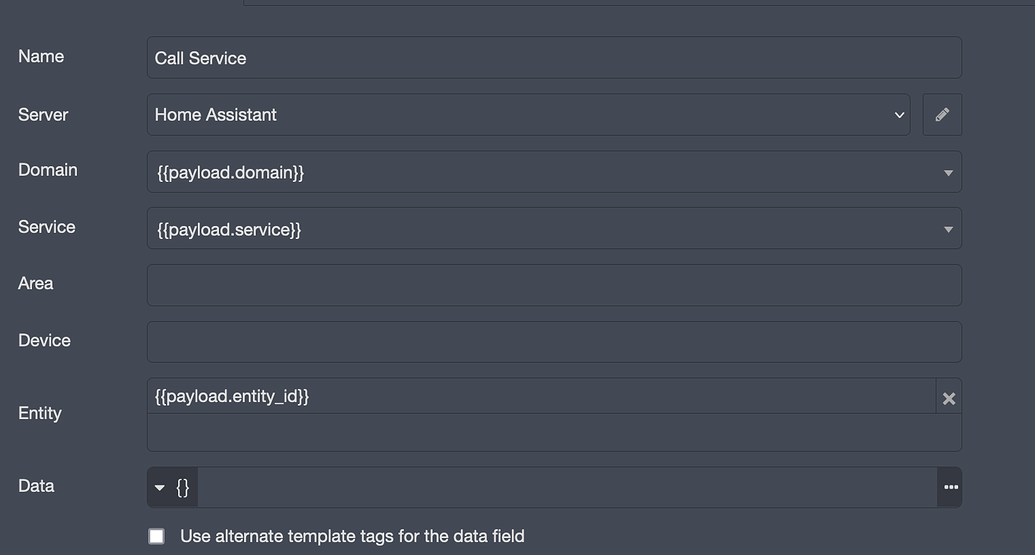Click the Service field text {{payload.service}}
The width and height of the screenshot is (1035, 555).
229,230
